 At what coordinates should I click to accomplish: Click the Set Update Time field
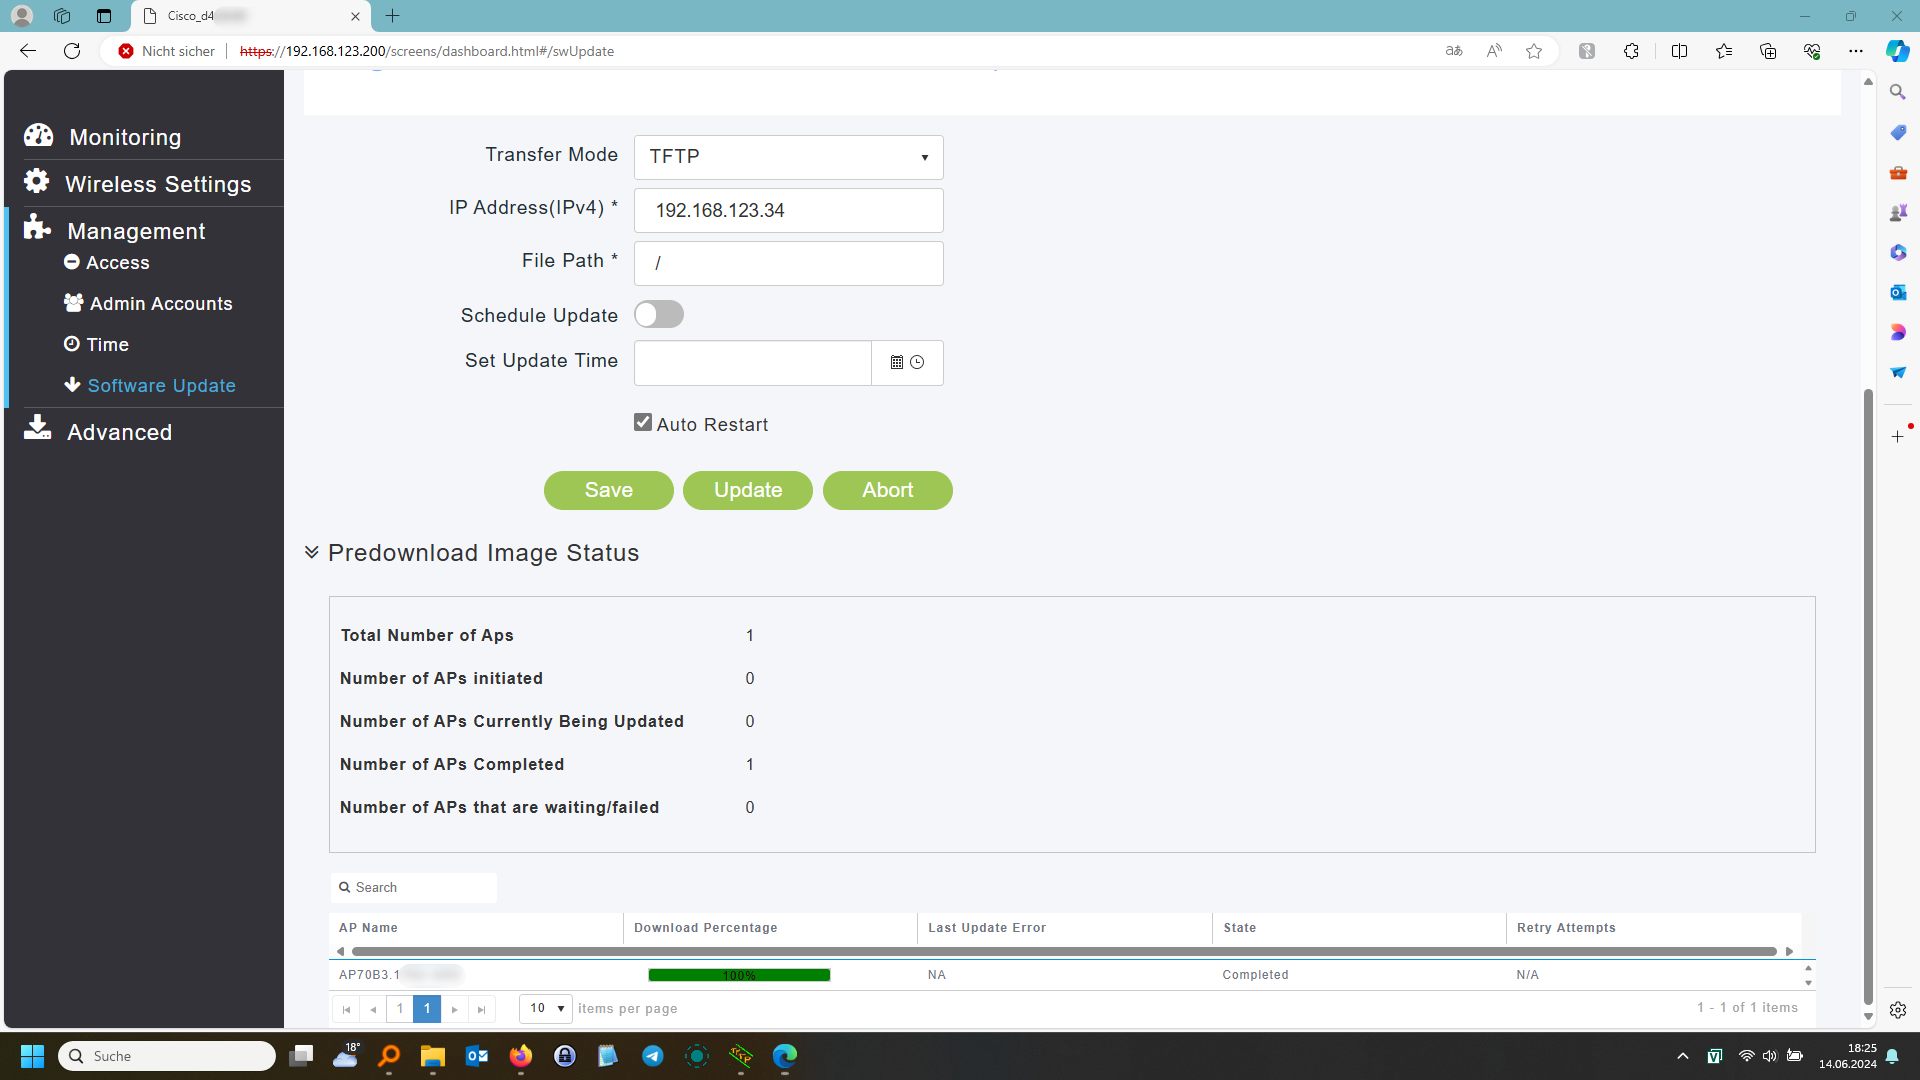coord(752,363)
